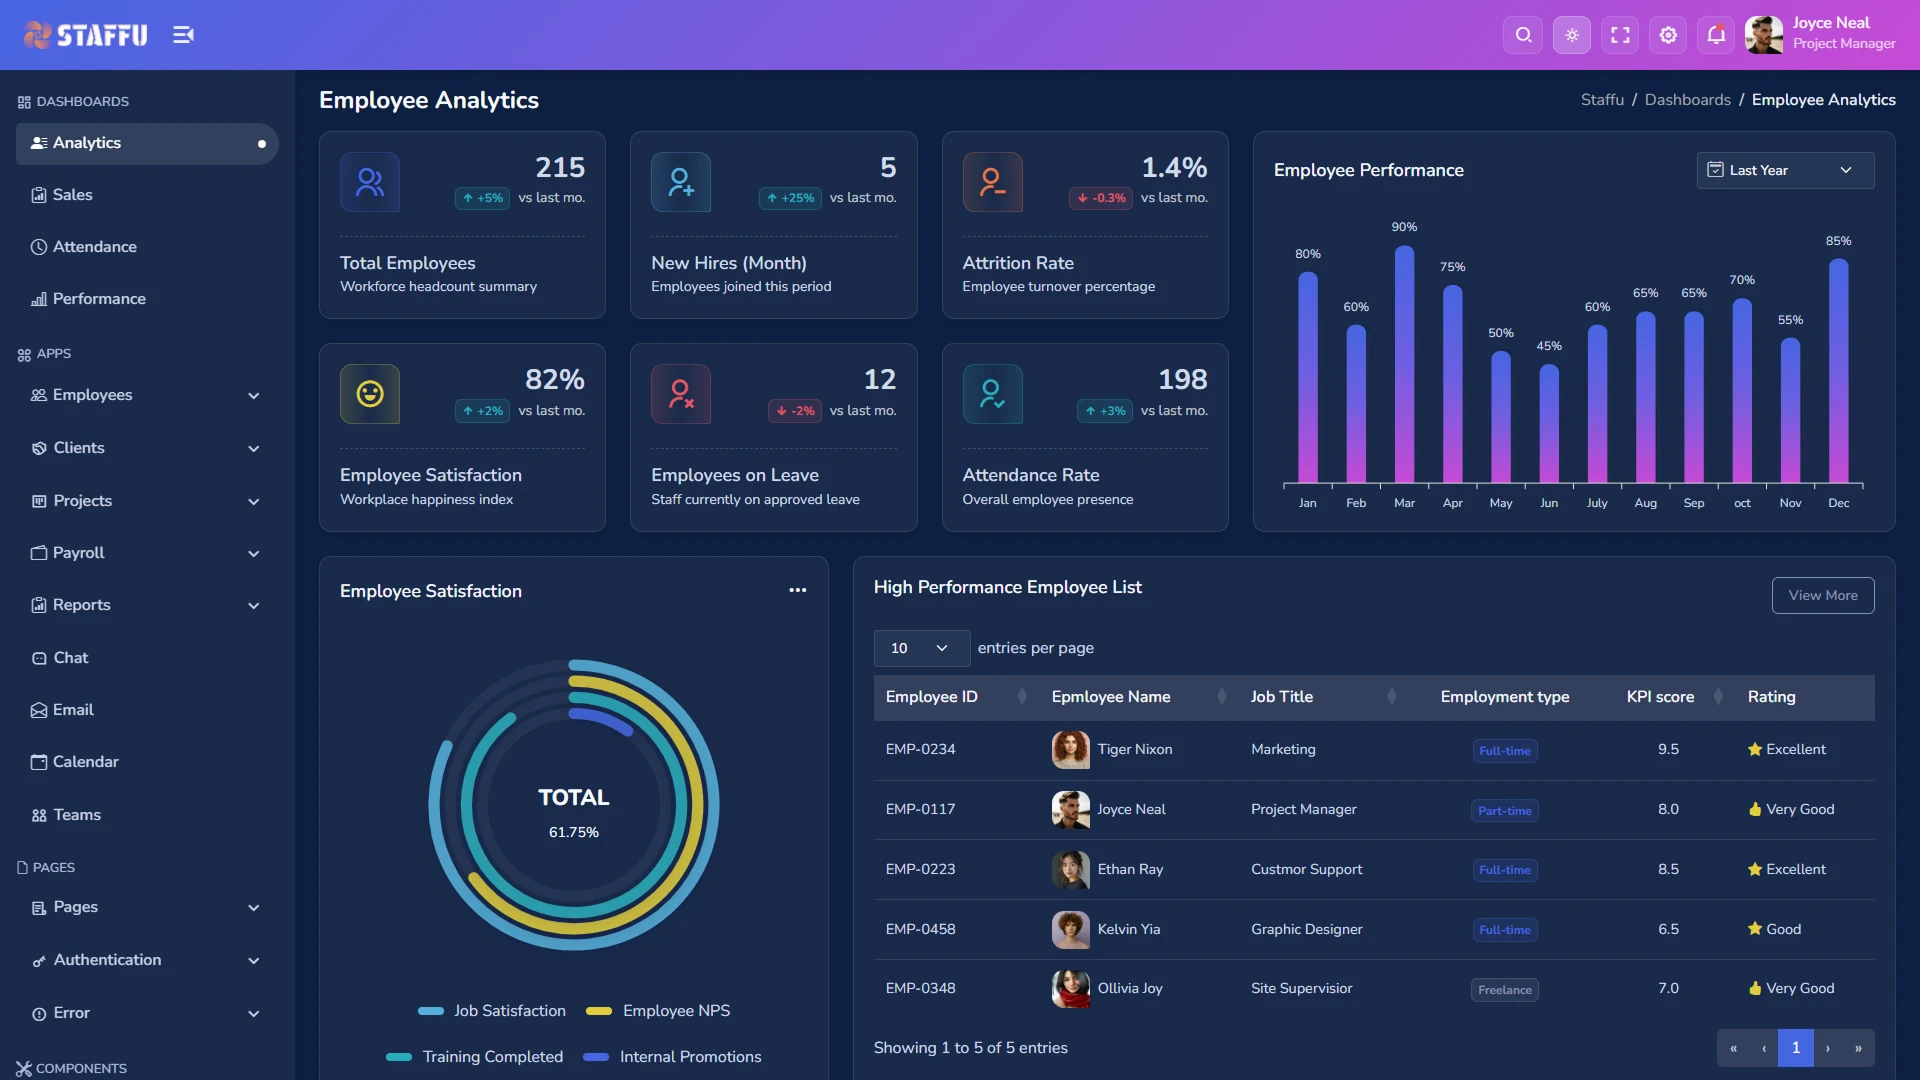The image size is (1920, 1080).
Task: Open settings via the gear icon
Action: [x=1668, y=35]
